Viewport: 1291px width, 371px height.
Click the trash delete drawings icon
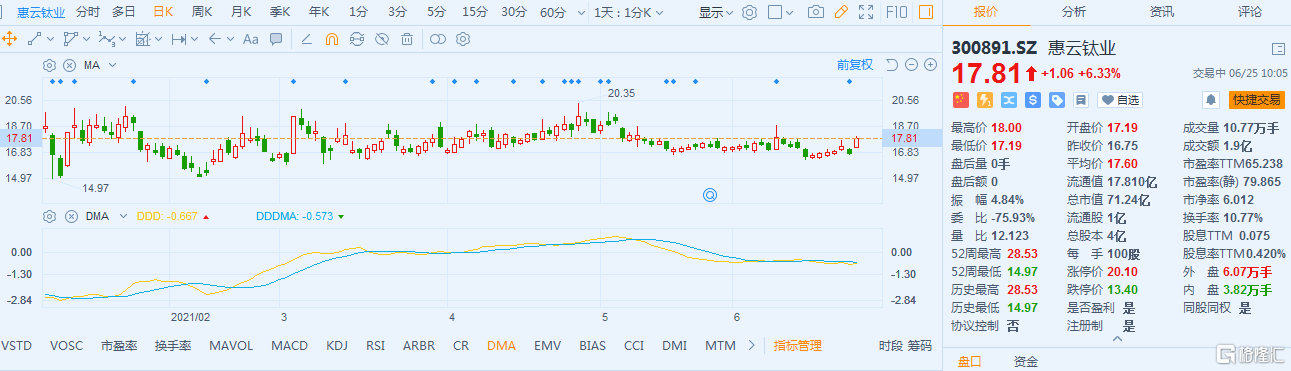tap(407, 39)
